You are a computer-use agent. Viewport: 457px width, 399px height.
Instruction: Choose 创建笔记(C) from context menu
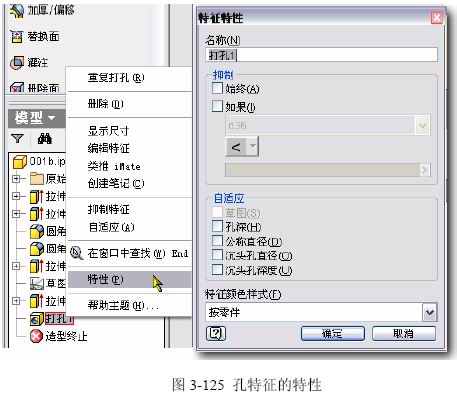click(x=130, y=183)
